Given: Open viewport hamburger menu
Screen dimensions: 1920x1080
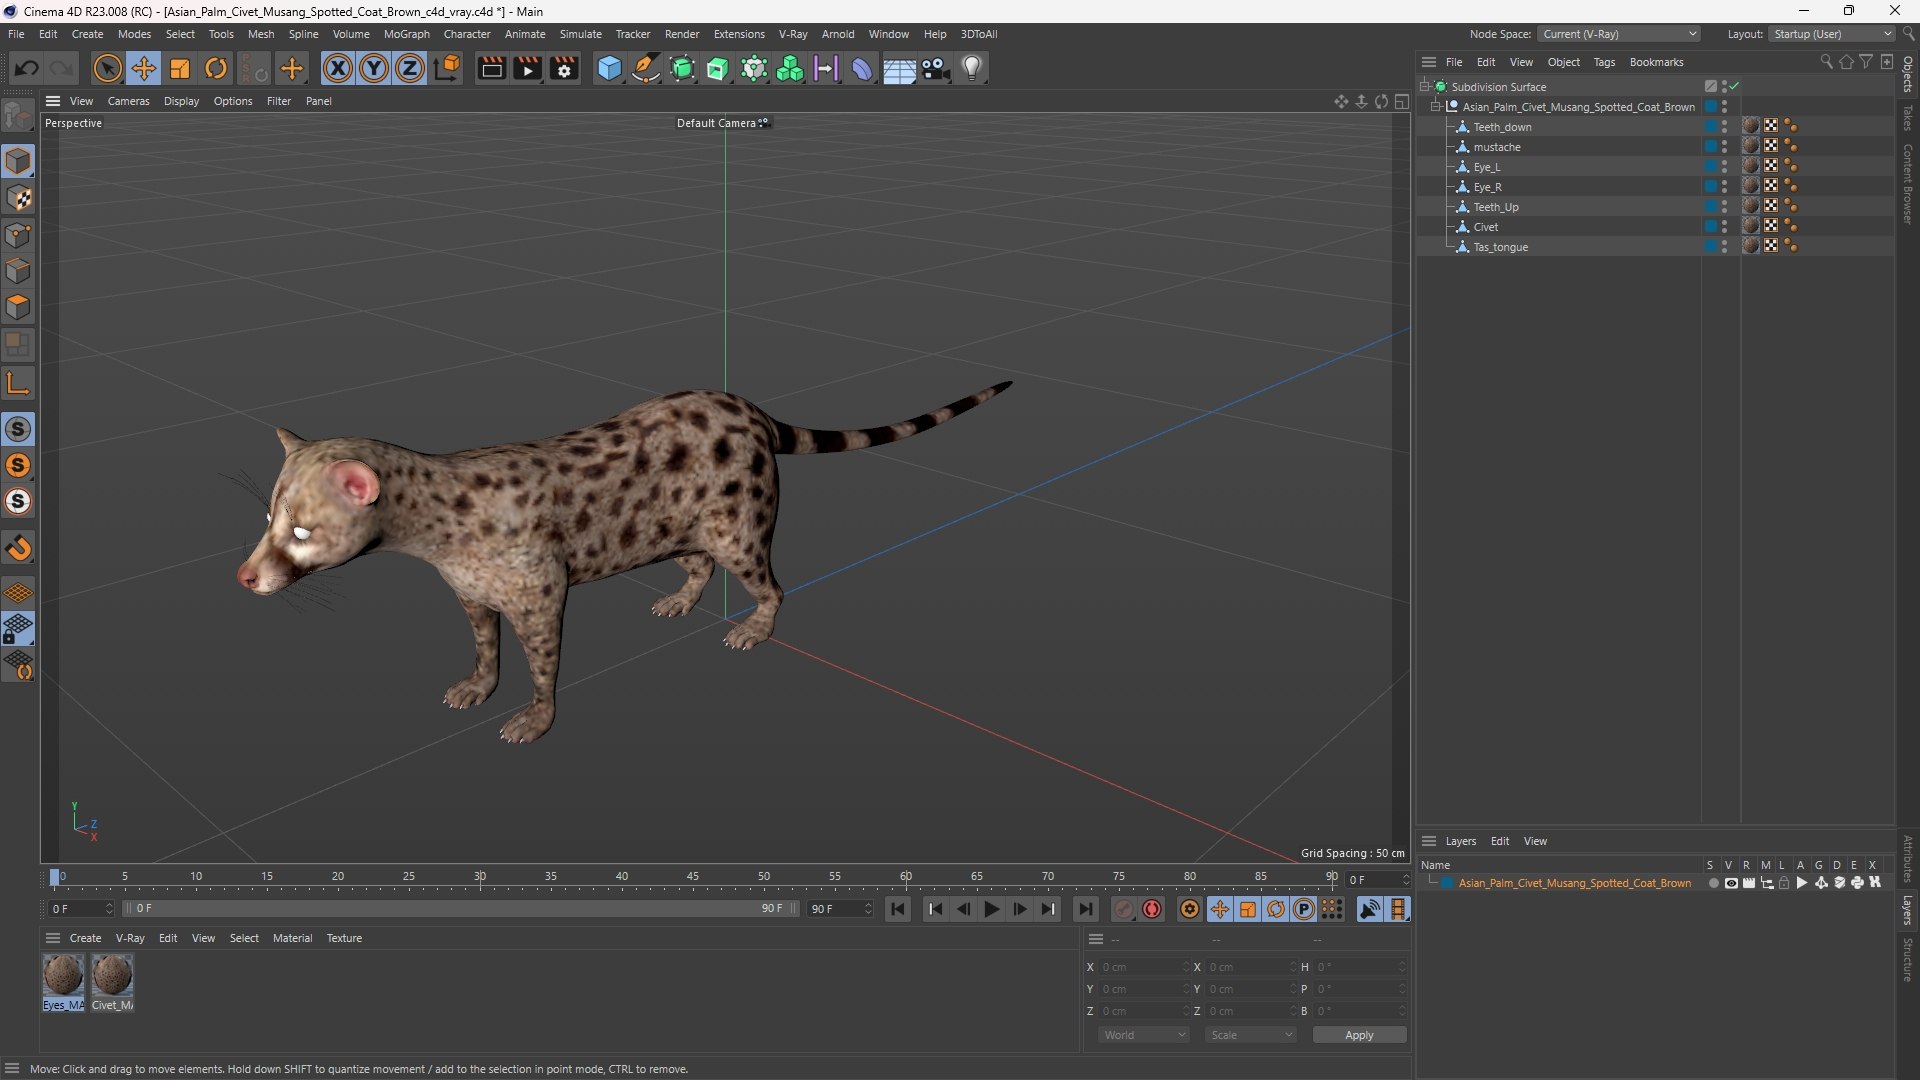Looking at the screenshot, I should pyautogui.click(x=53, y=101).
